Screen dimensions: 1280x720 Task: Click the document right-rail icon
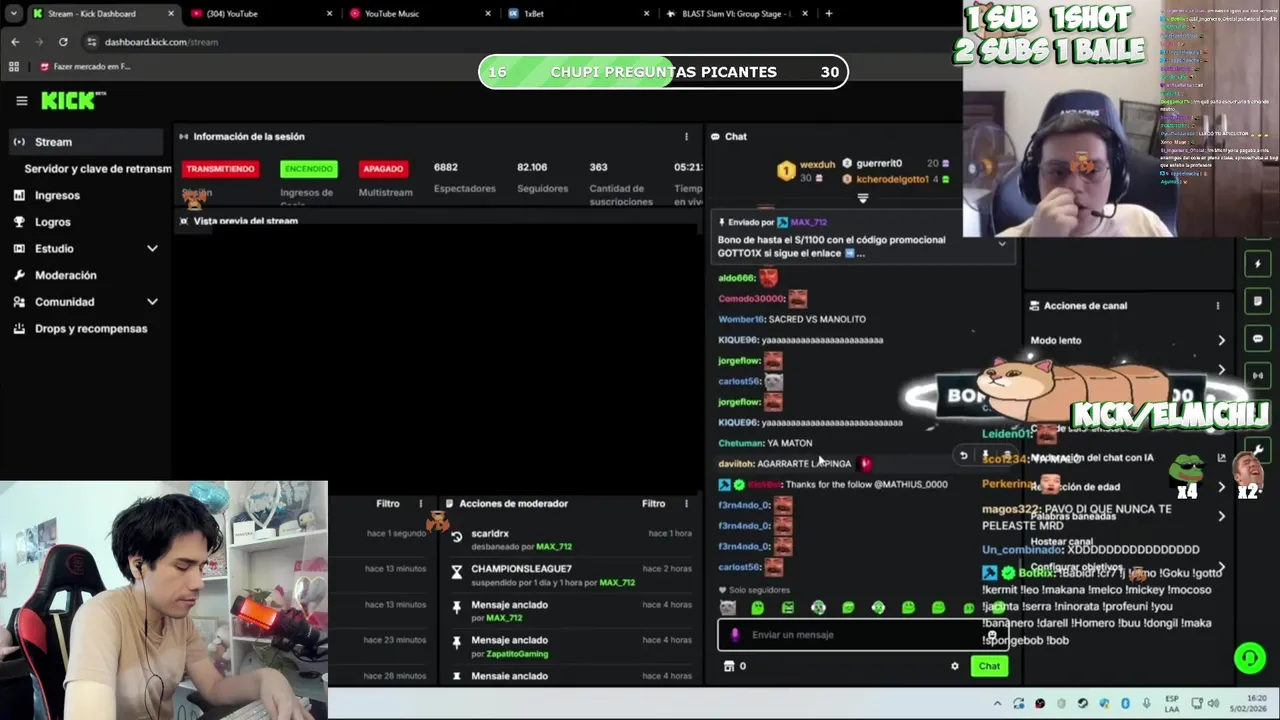pyautogui.click(x=1258, y=302)
